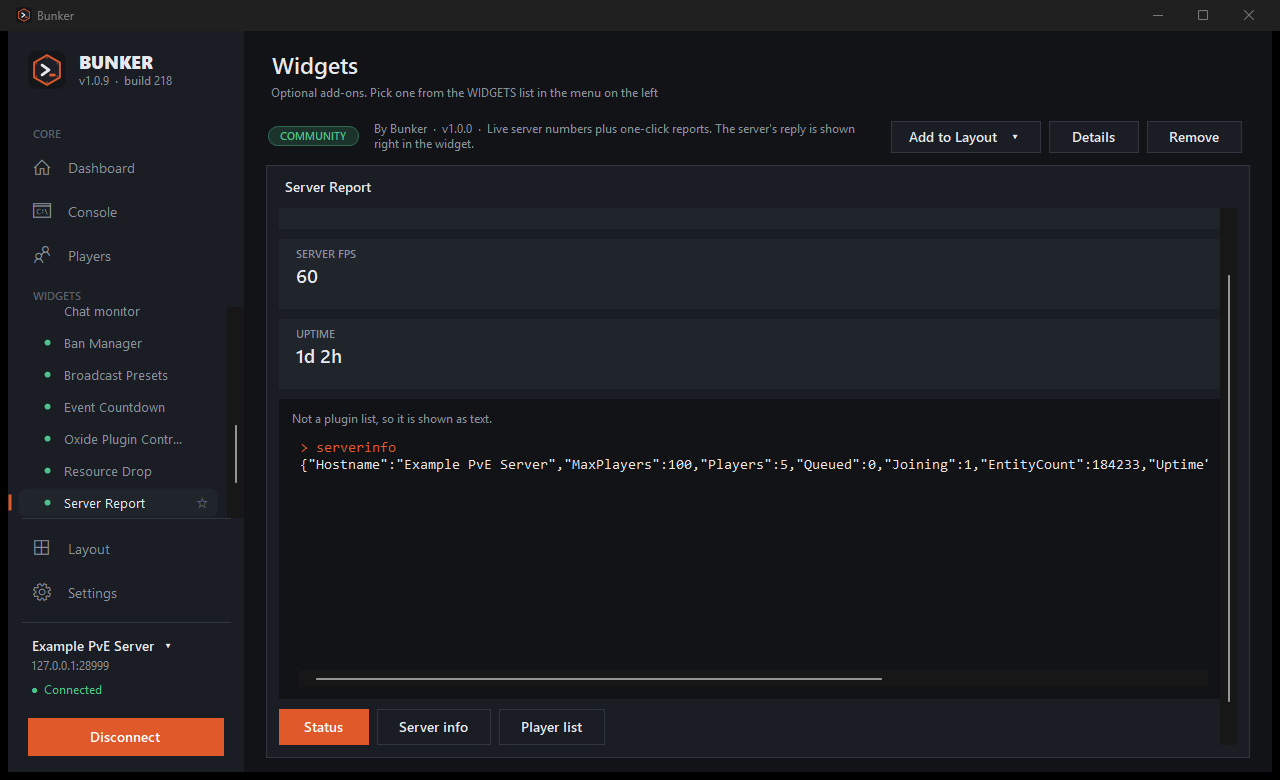Select the Broadcast Presets widget

pyautogui.click(x=118, y=375)
